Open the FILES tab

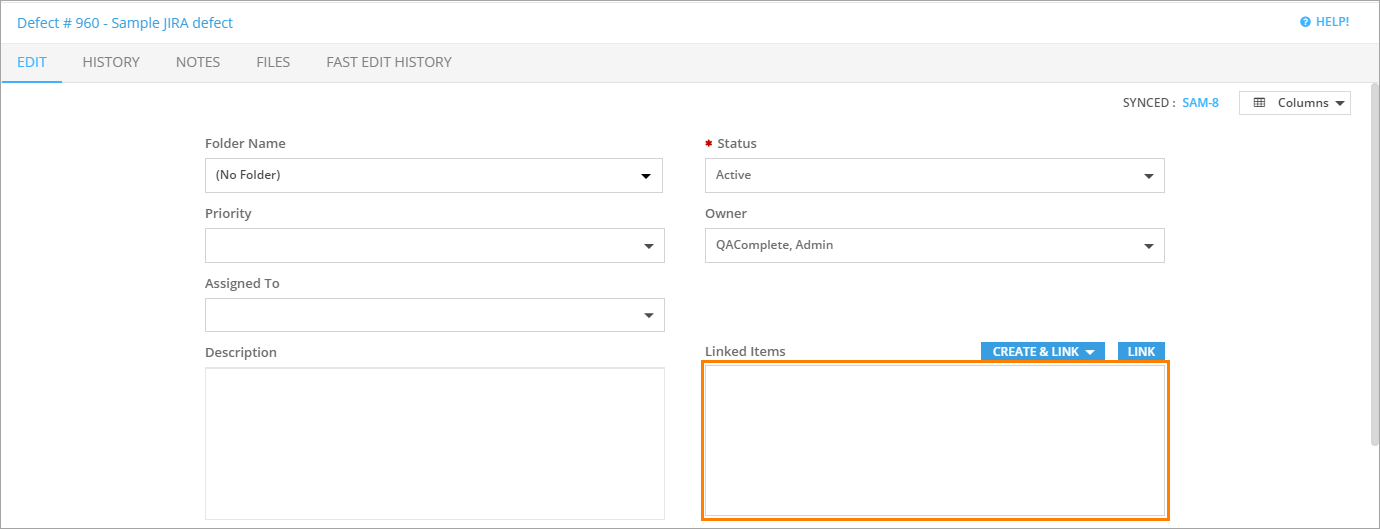click(x=273, y=62)
